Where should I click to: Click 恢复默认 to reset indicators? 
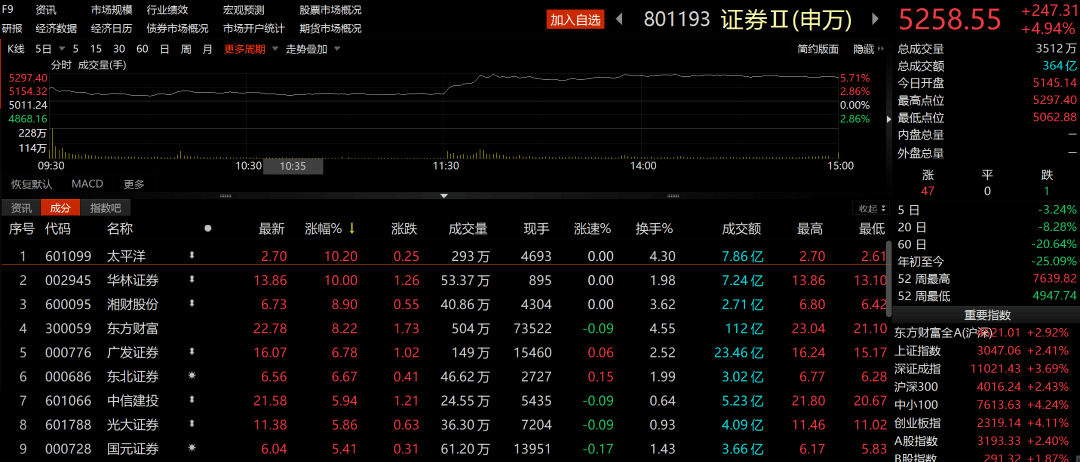(31, 184)
